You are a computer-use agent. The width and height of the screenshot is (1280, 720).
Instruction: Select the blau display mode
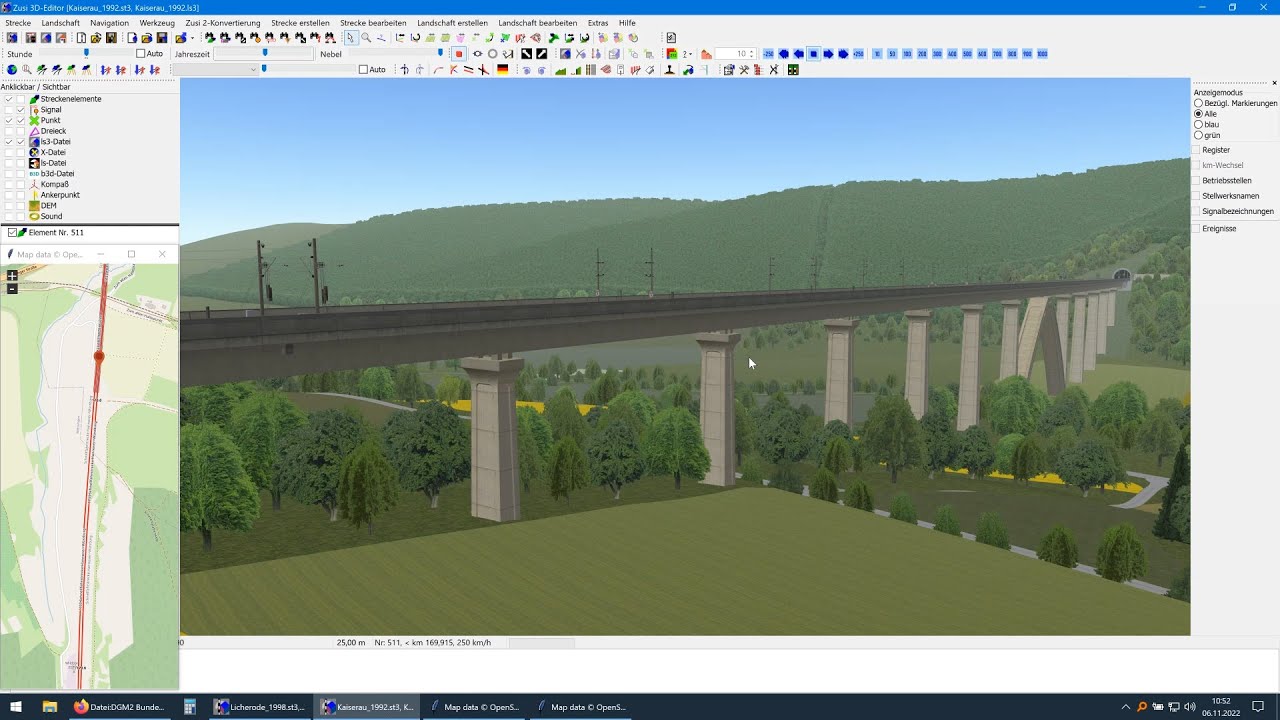[x=1199, y=125]
